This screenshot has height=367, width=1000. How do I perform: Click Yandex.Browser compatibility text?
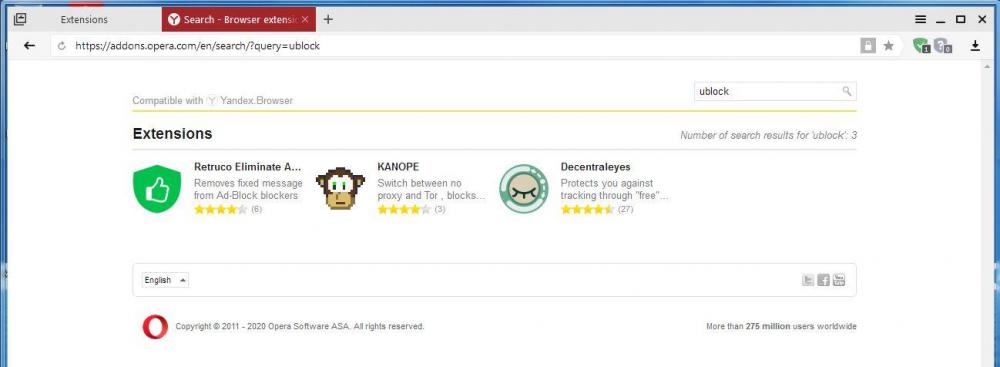[212, 100]
